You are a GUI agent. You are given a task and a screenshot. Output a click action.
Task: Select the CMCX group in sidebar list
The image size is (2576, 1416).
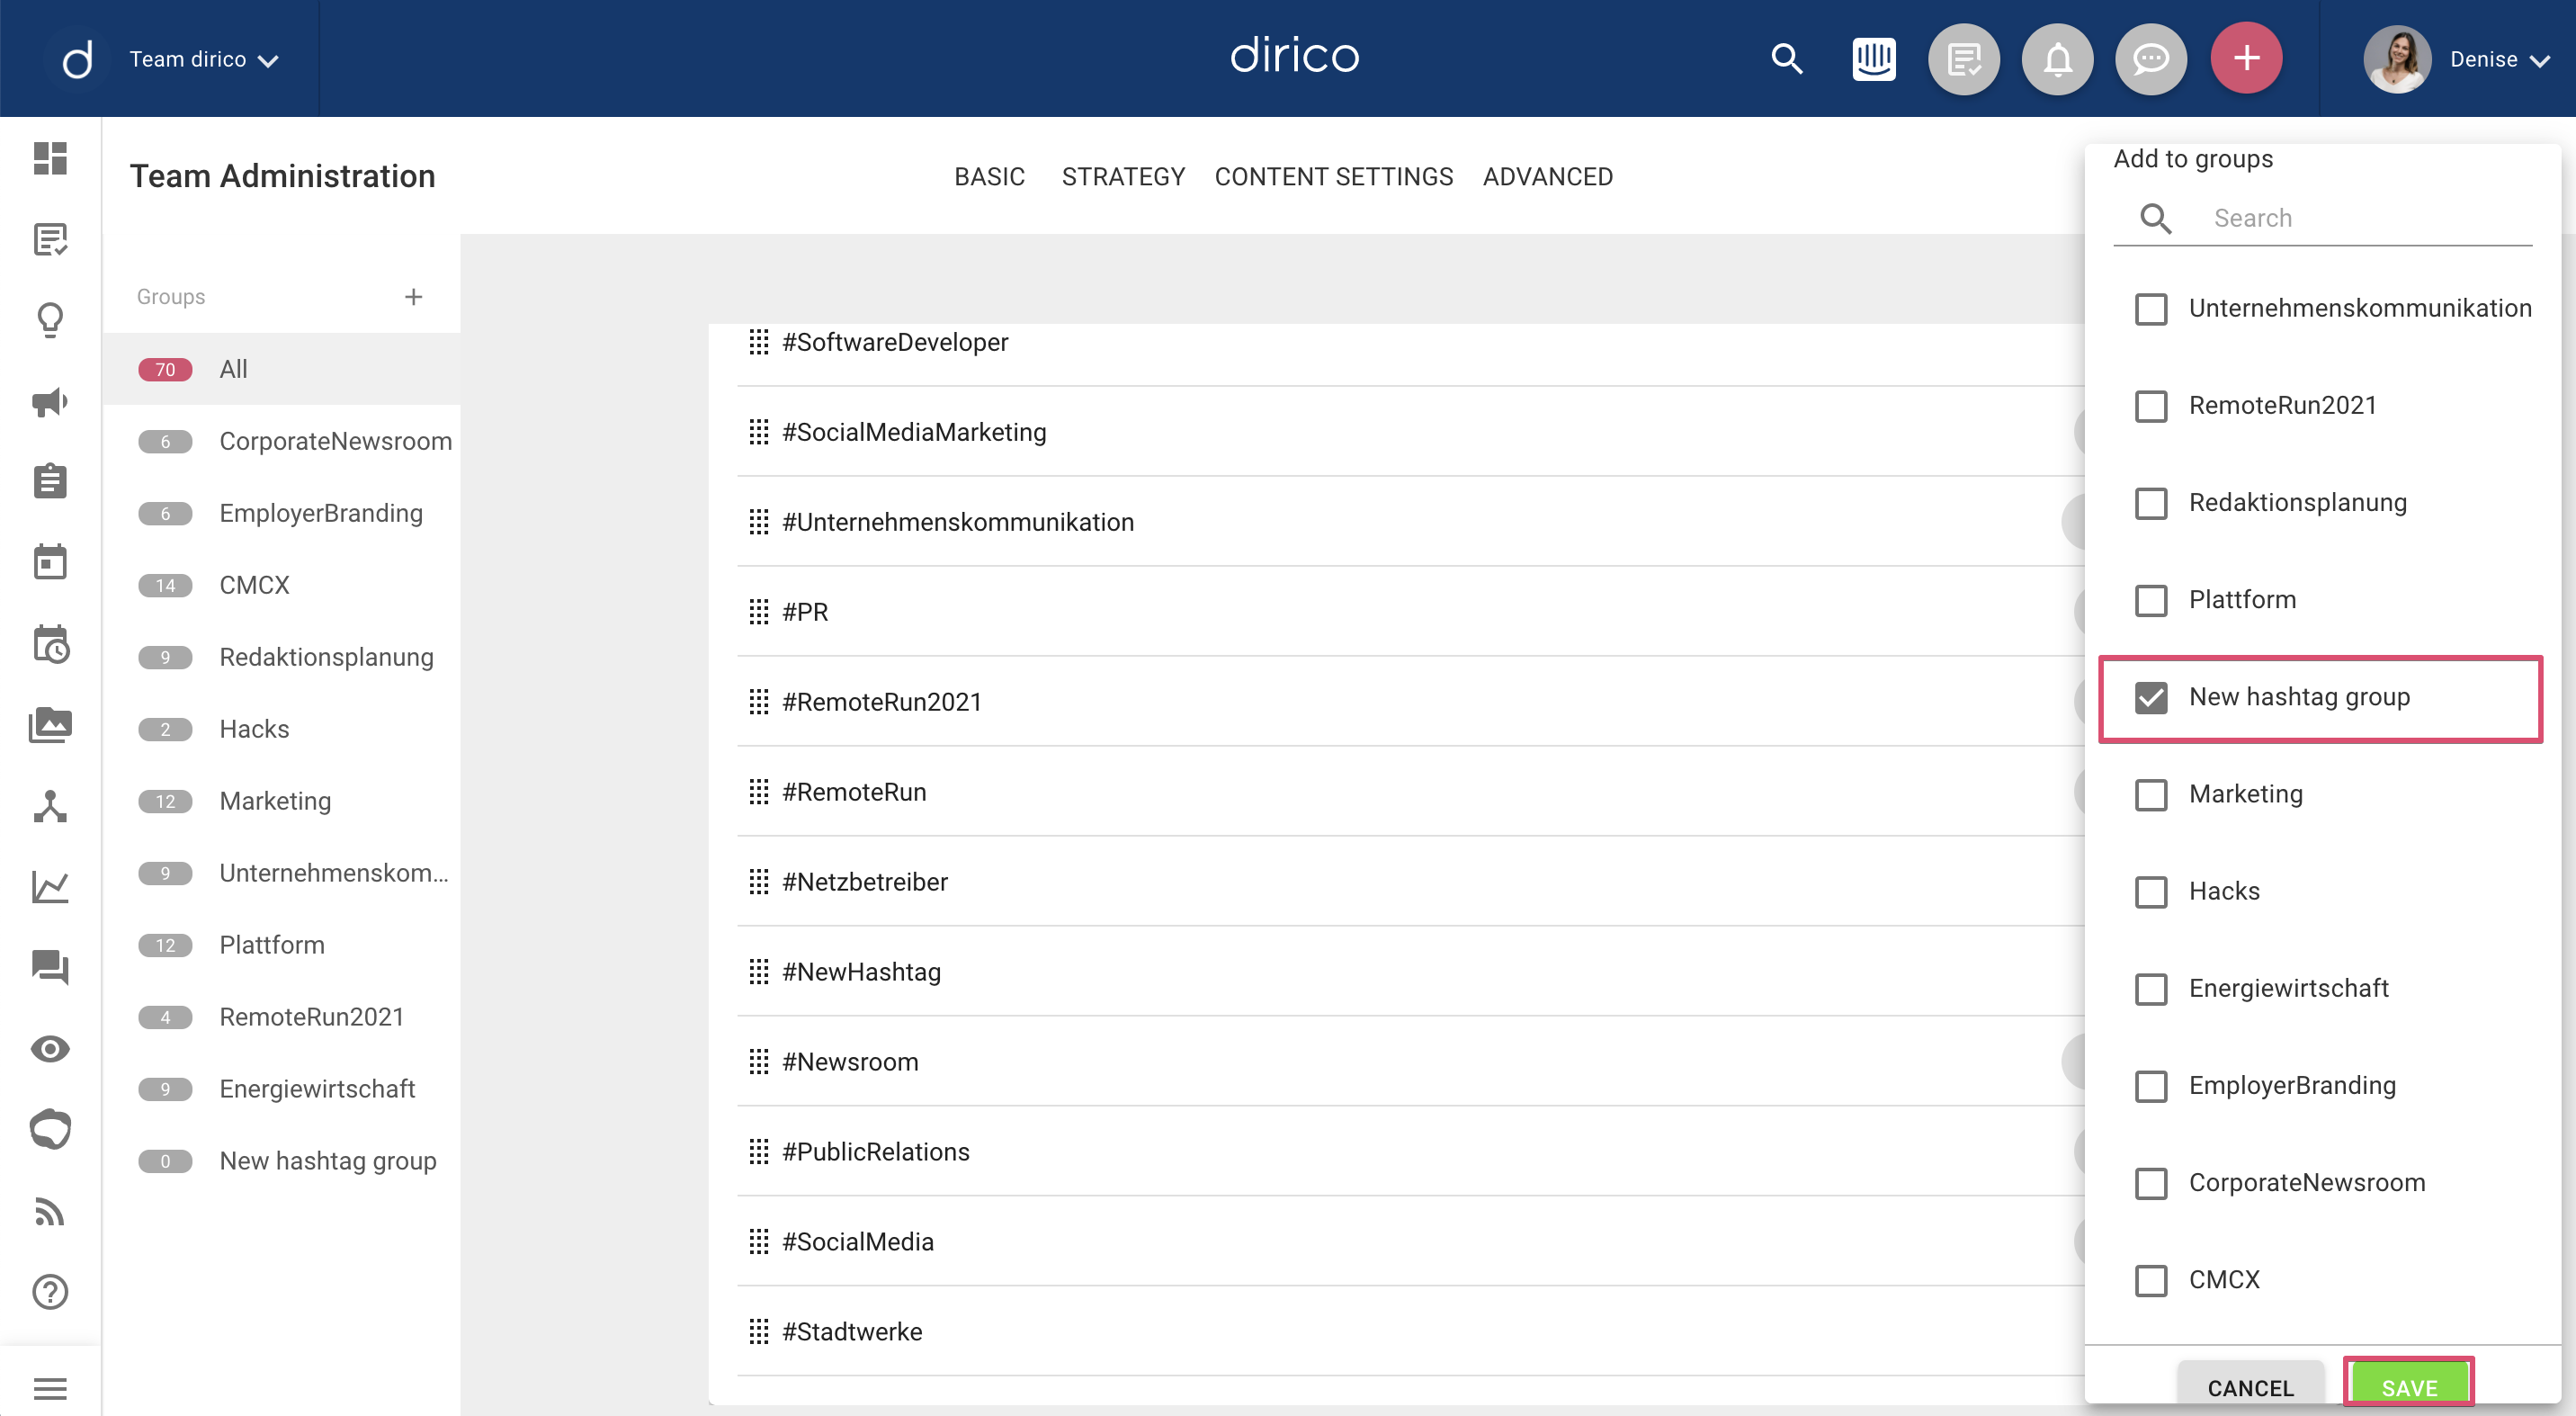tap(281, 585)
